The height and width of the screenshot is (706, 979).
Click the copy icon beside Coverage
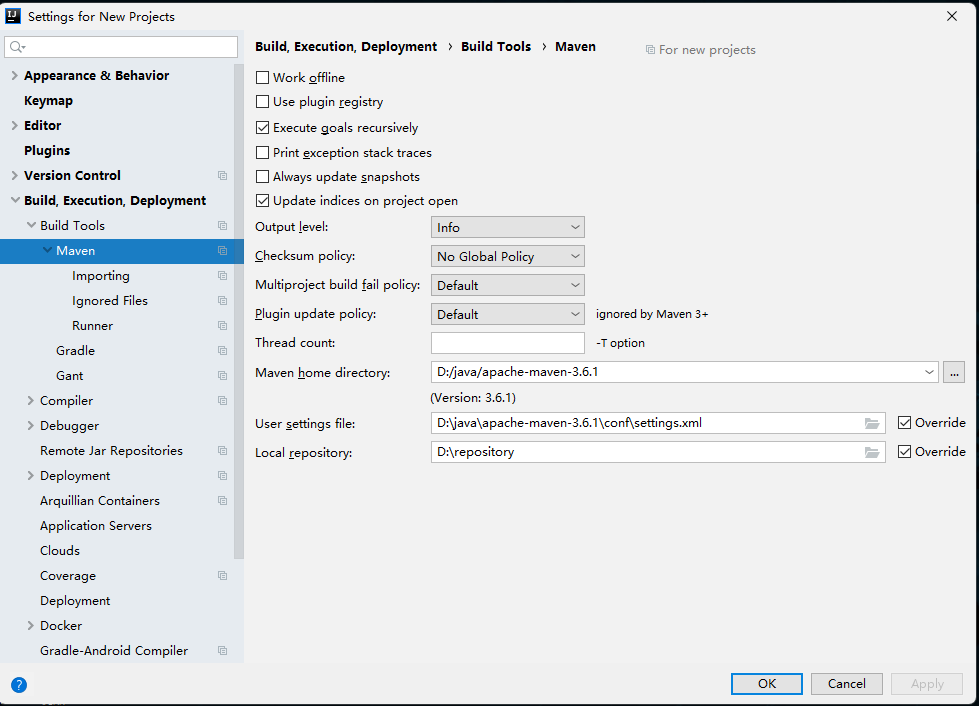222,575
